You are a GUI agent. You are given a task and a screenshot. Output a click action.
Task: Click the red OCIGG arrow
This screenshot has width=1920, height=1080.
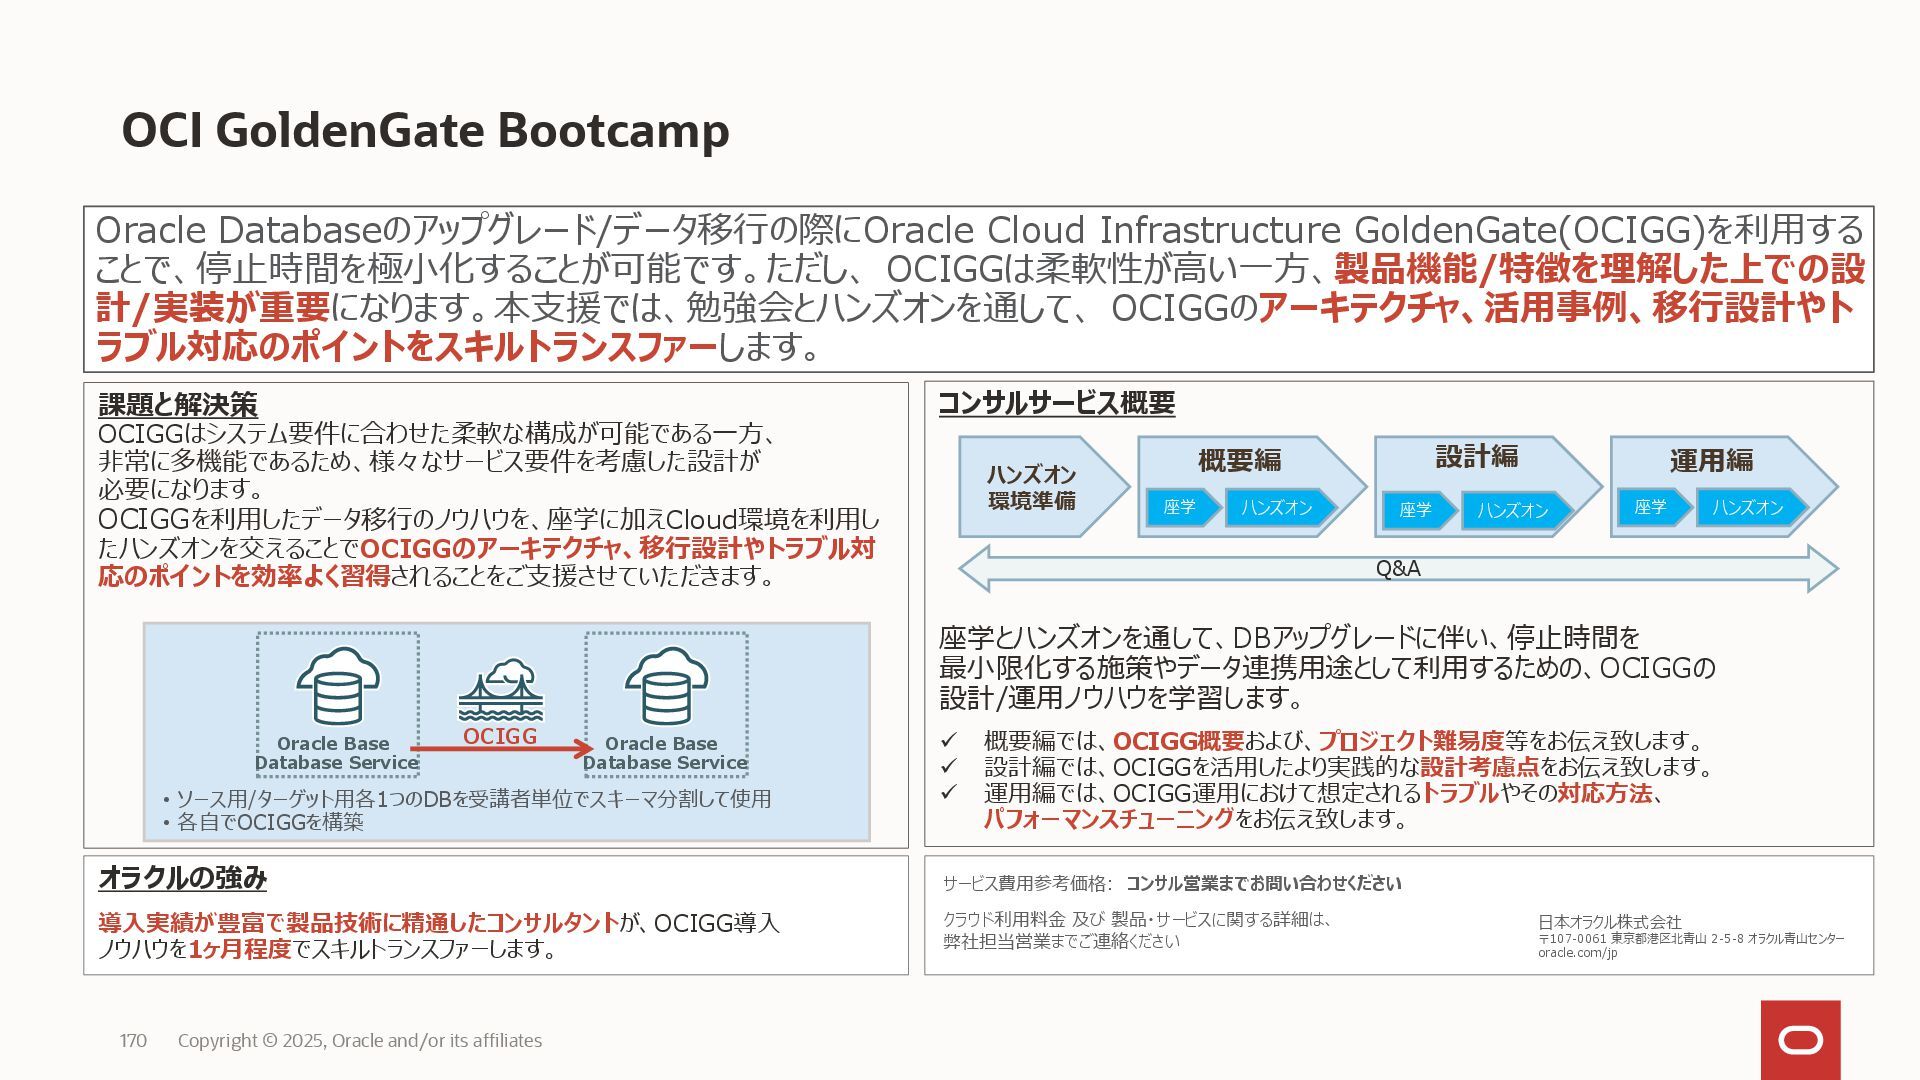[501, 748]
